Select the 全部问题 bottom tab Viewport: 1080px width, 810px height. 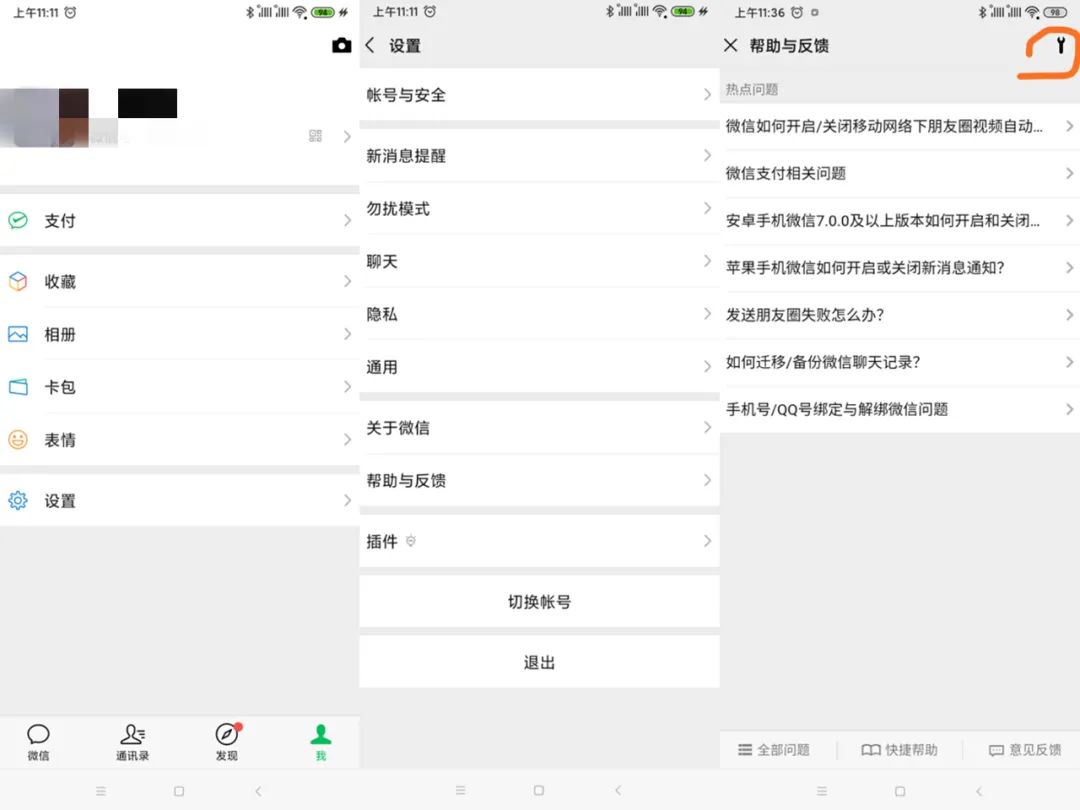click(773, 749)
